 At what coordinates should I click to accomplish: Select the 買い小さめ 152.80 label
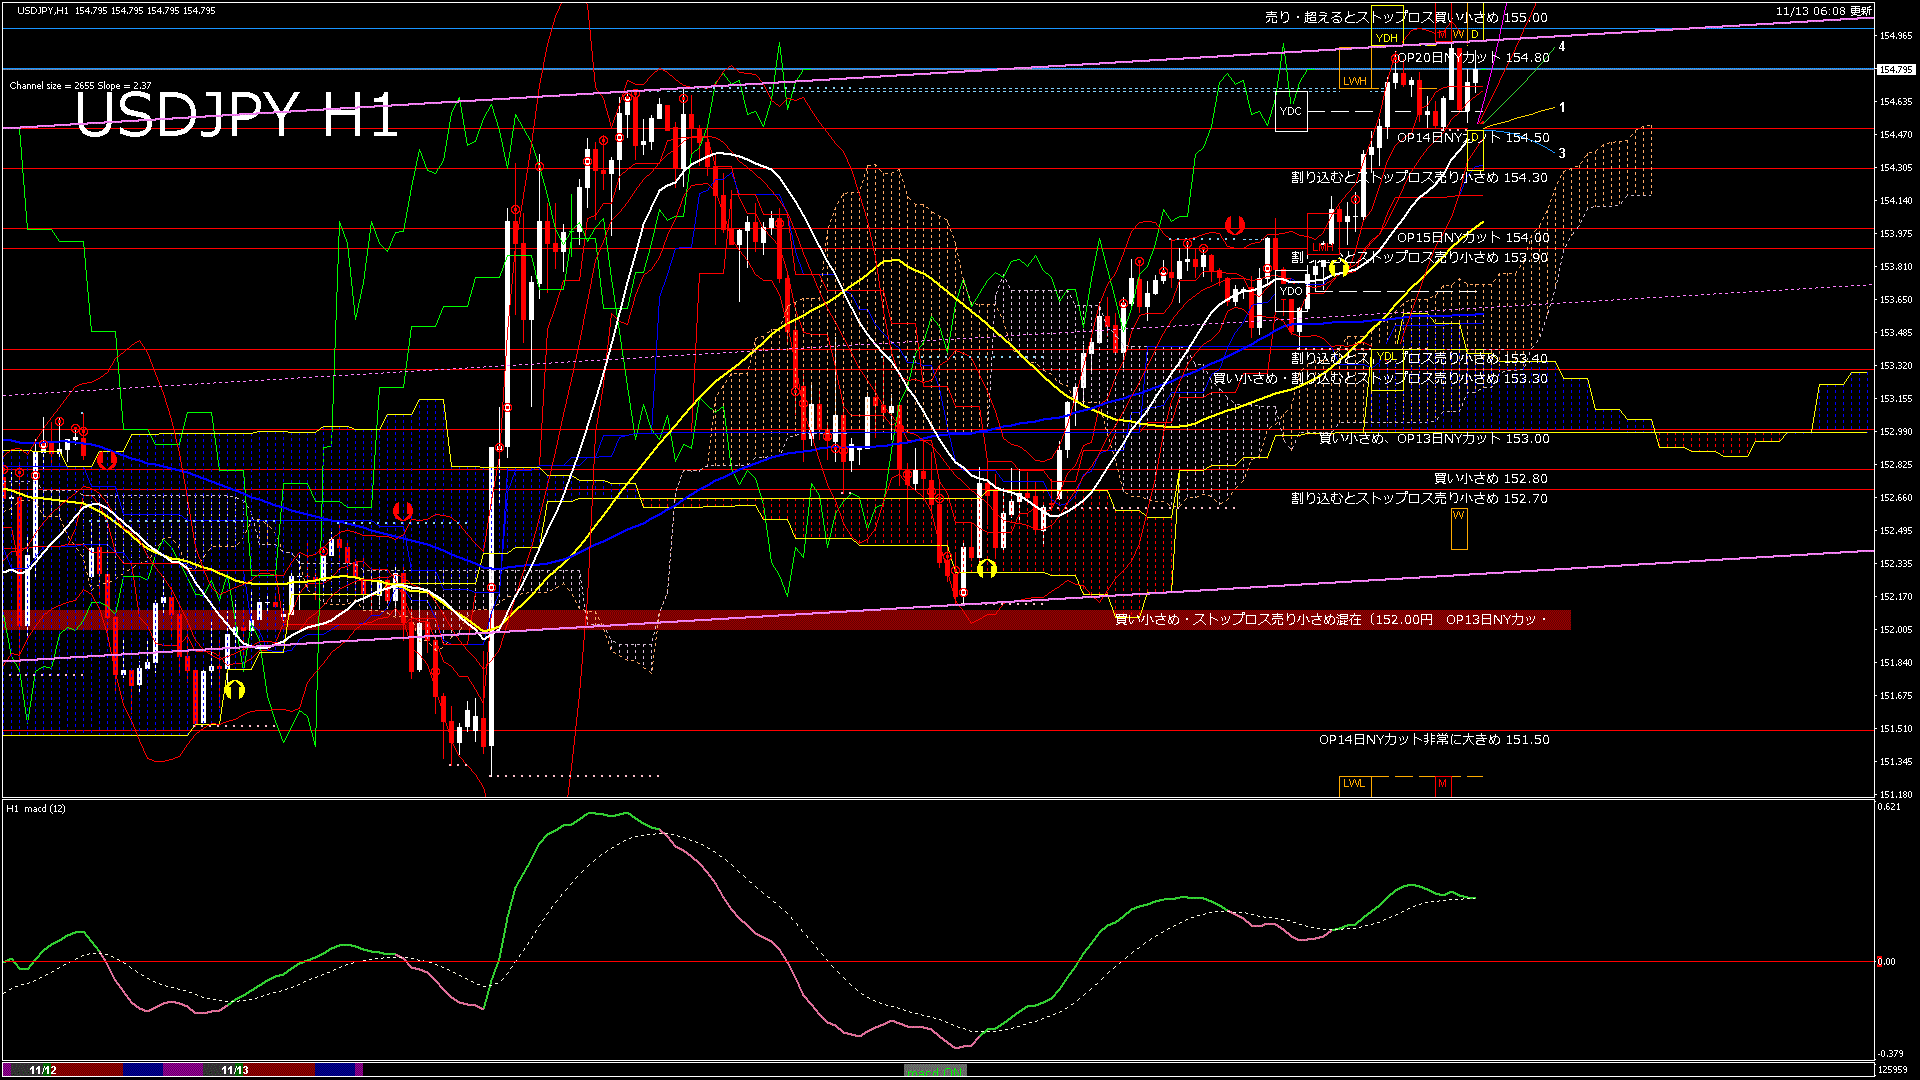point(1490,478)
